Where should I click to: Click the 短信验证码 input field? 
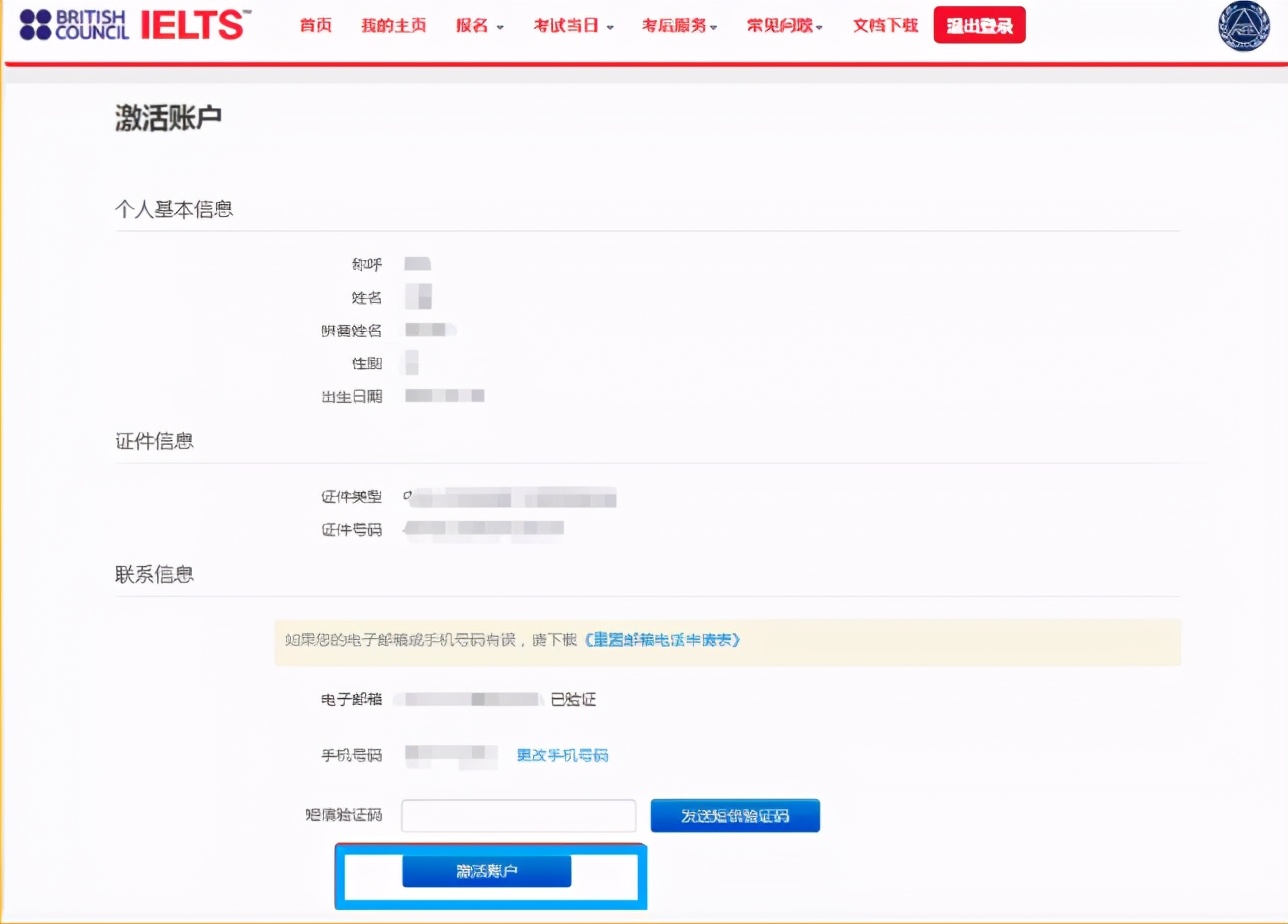pos(518,815)
